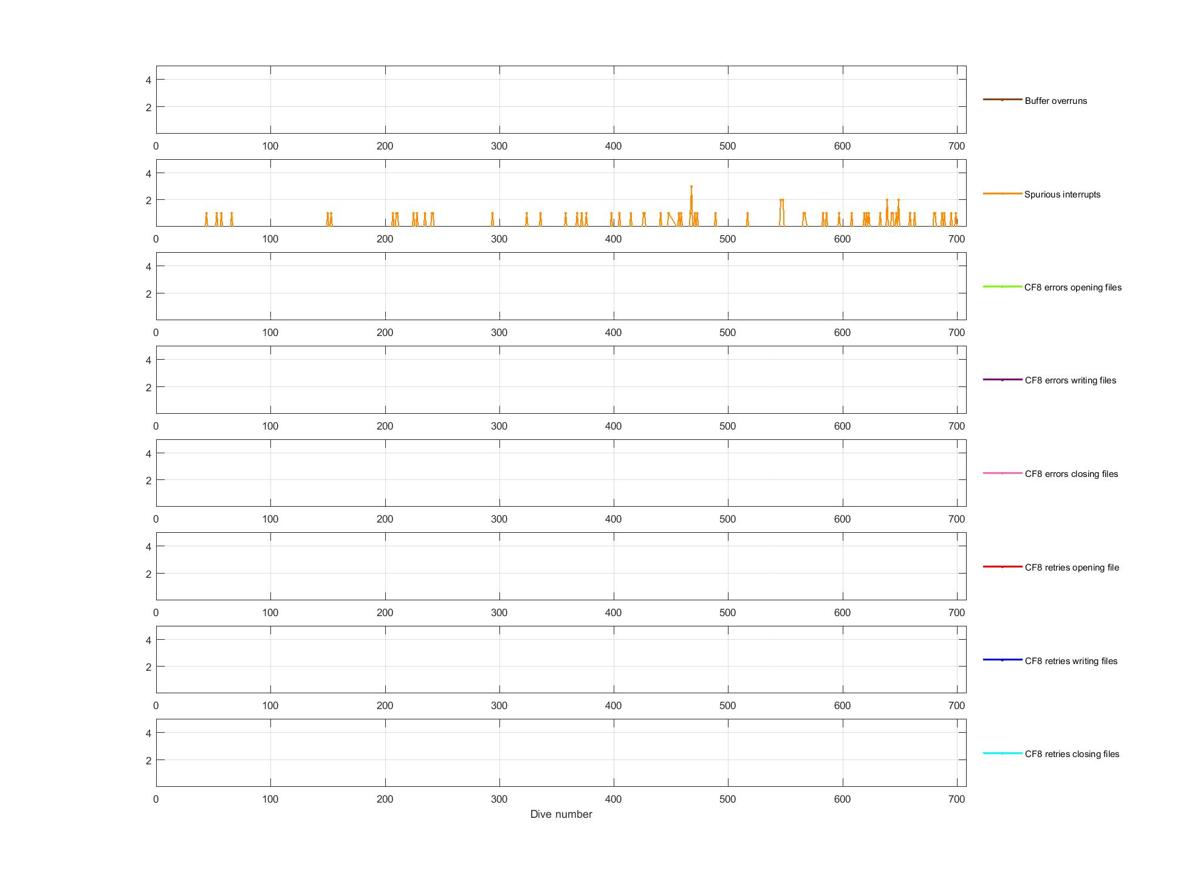The height and width of the screenshot is (885, 1200).
Task: Click tick label 400 under CF8 errors closing files plot
Action: click(x=614, y=519)
